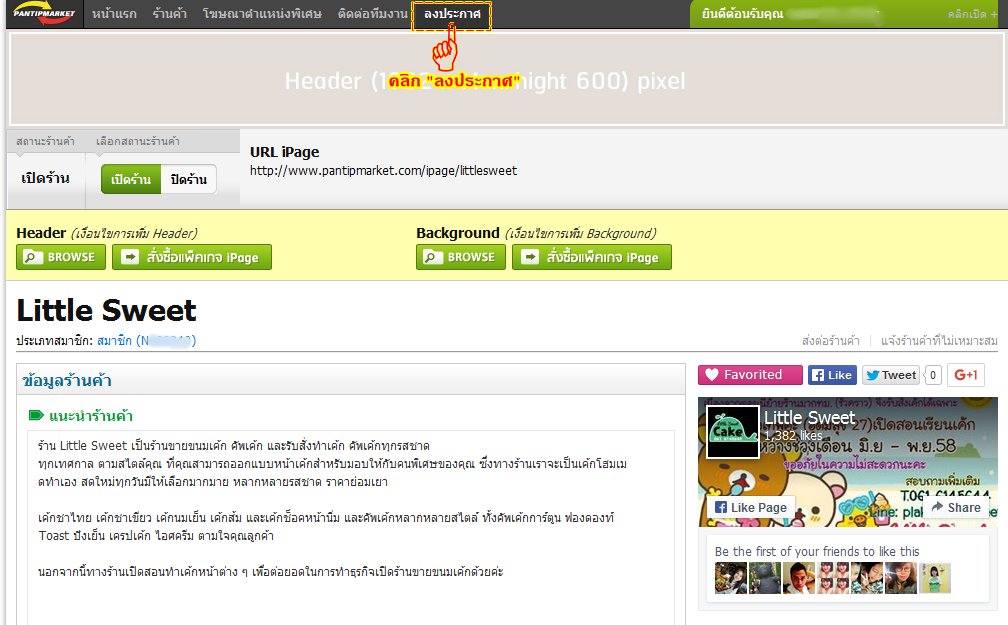1008x625 pixels.
Task: Click the Header banner placeholder area
Action: [505, 78]
